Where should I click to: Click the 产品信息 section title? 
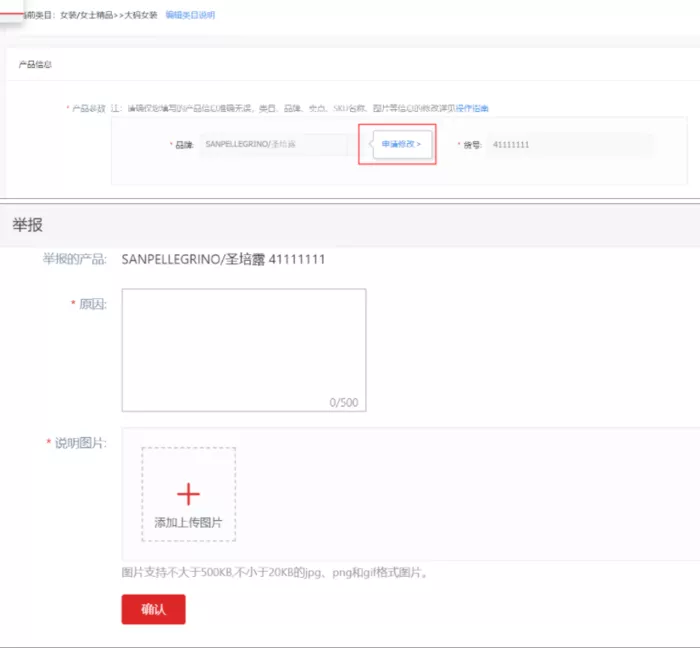click(x=35, y=65)
